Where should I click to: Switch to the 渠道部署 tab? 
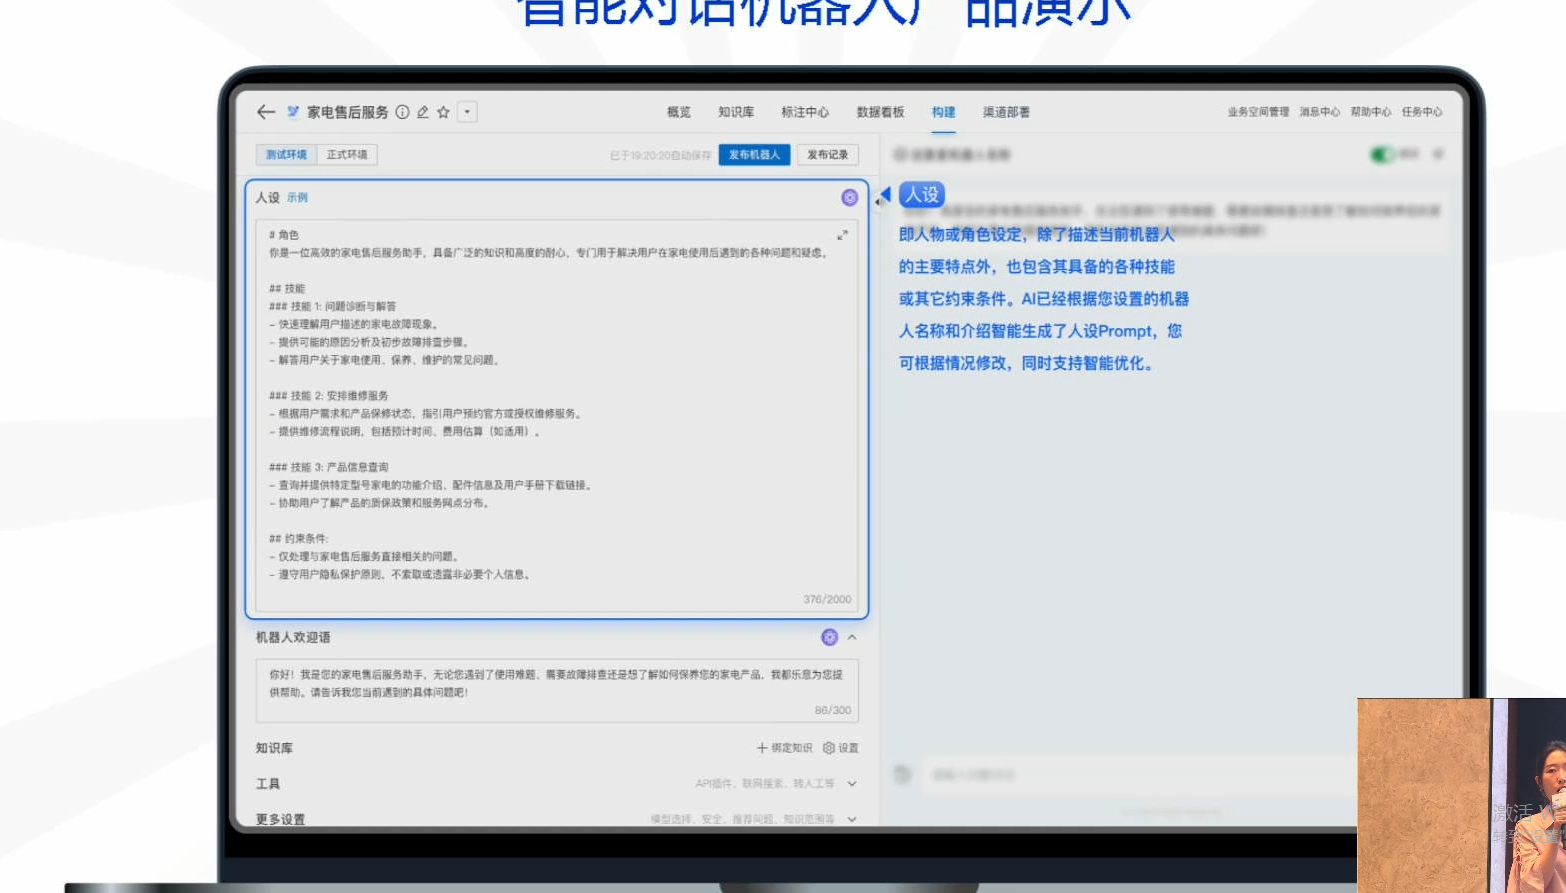(x=1008, y=112)
